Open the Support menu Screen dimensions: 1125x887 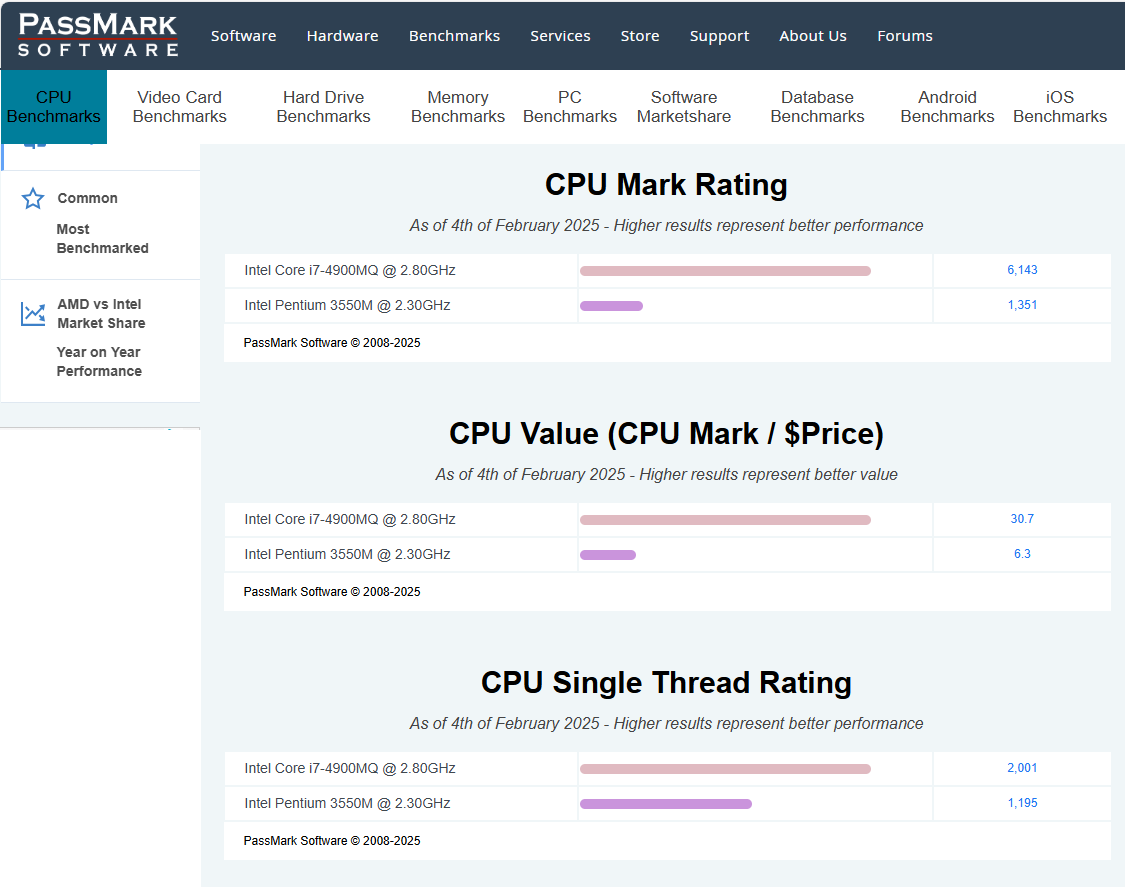(x=719, y=36)
